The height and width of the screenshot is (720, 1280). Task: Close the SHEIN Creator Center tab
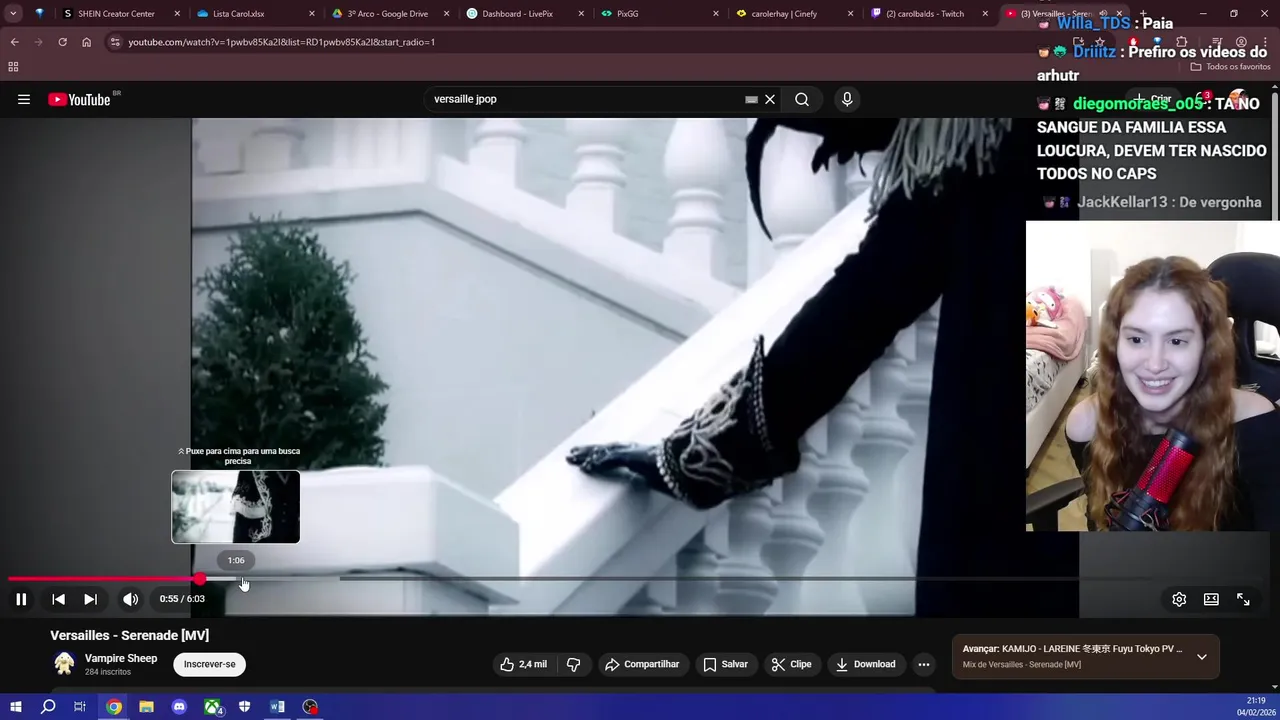pyautogui.click(x=177, y=14)
